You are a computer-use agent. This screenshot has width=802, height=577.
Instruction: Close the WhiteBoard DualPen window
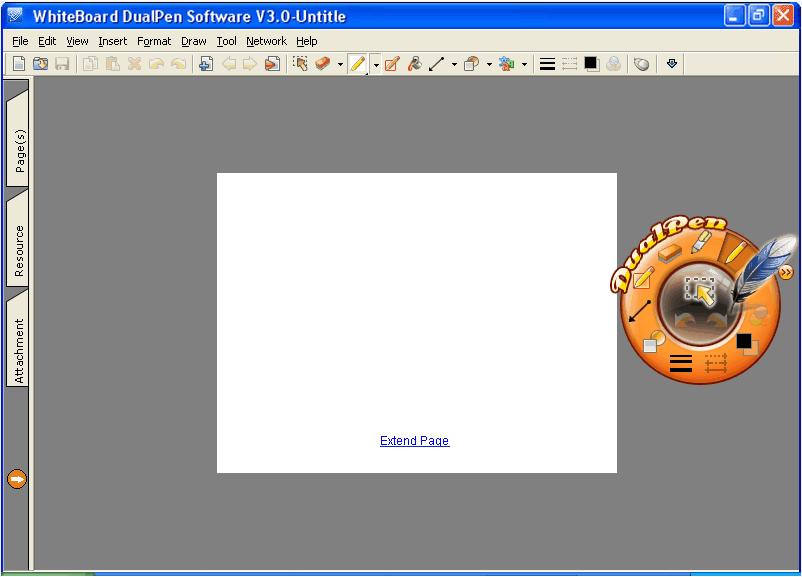point(783,16)
